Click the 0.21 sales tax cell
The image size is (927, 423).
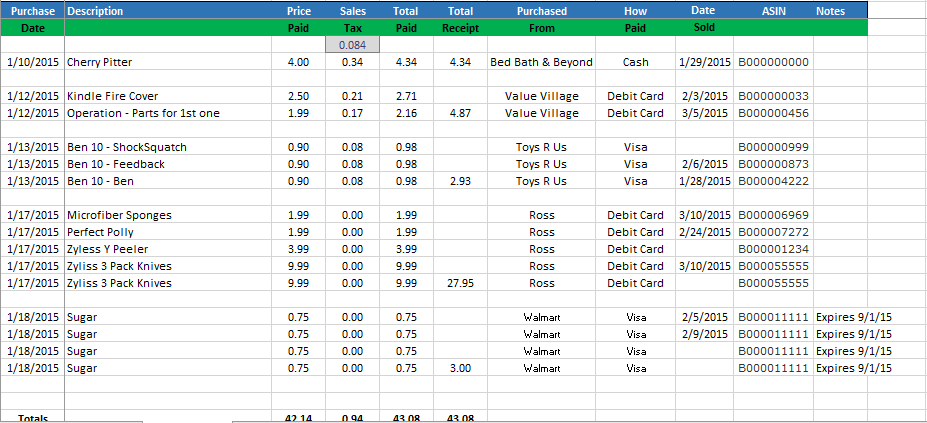coord(352,96)
